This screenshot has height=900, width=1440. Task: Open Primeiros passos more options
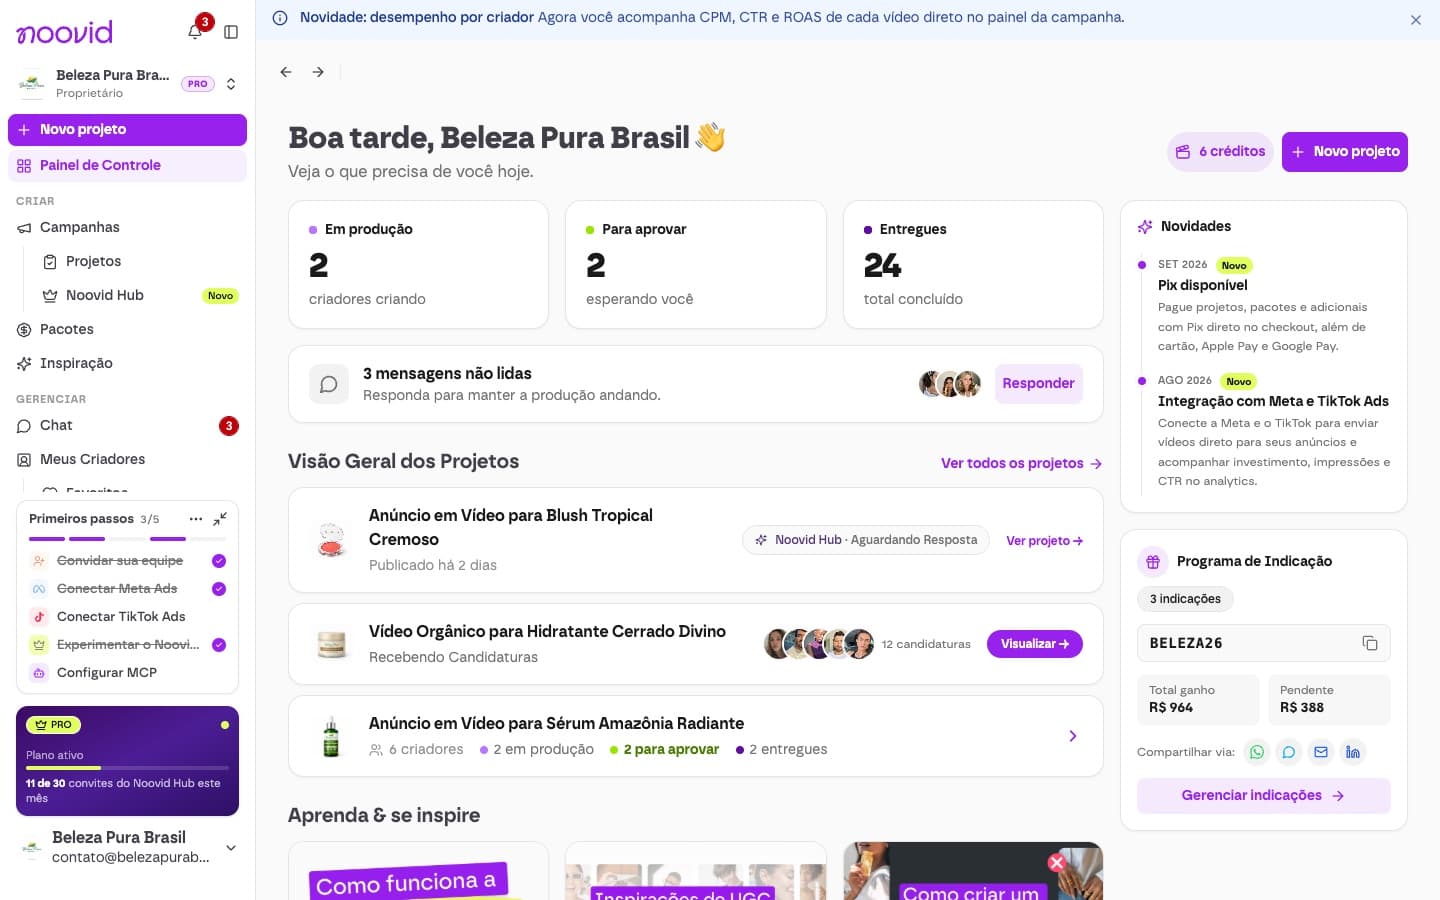click(x=196, y=519)
